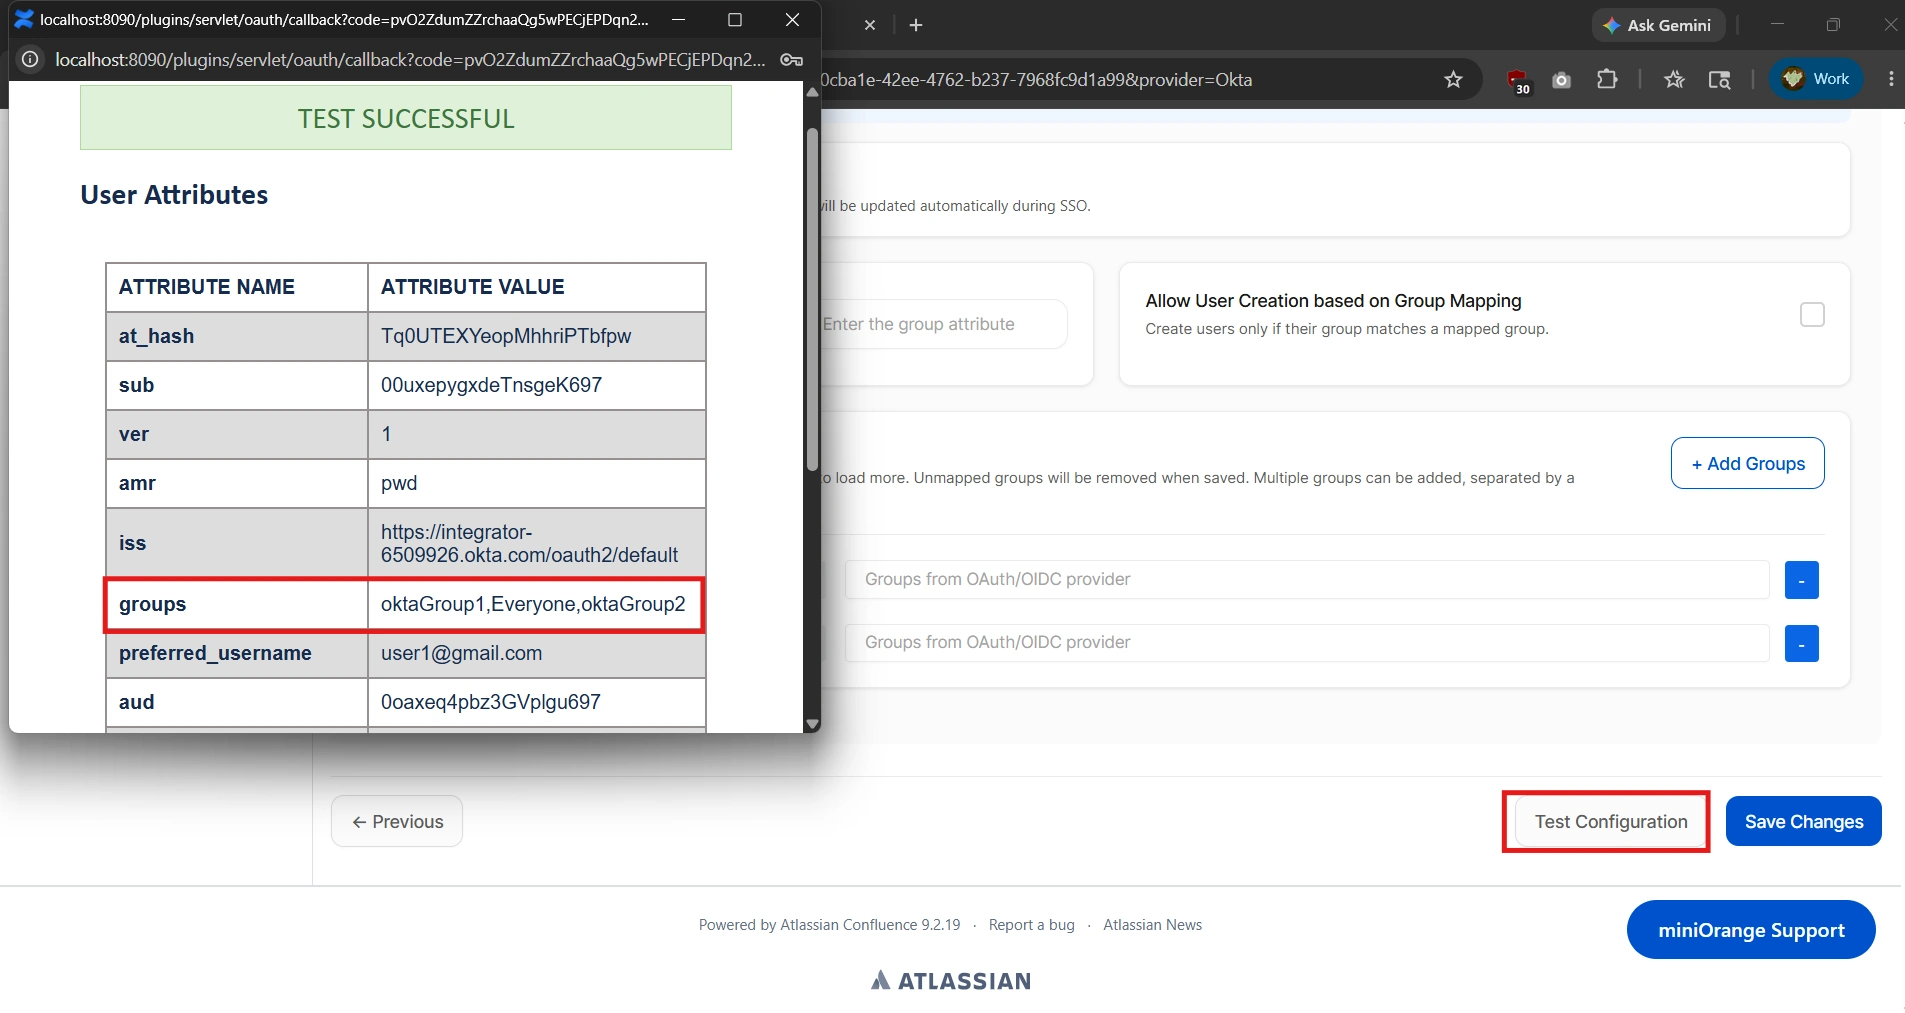The width and height of the screenshot is (1905, 1013).
Task: Minimize the OAuth callback popup window
Action: (x=678, y=20)
